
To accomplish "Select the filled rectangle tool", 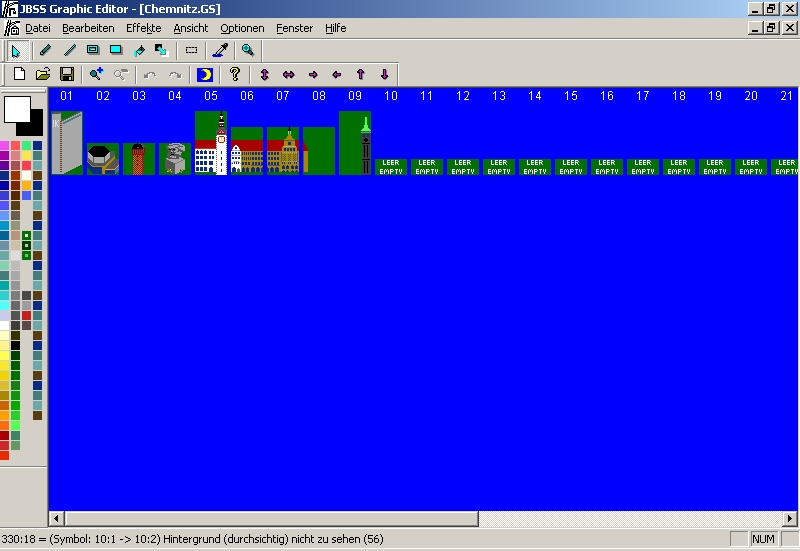I will coord(116,50).
